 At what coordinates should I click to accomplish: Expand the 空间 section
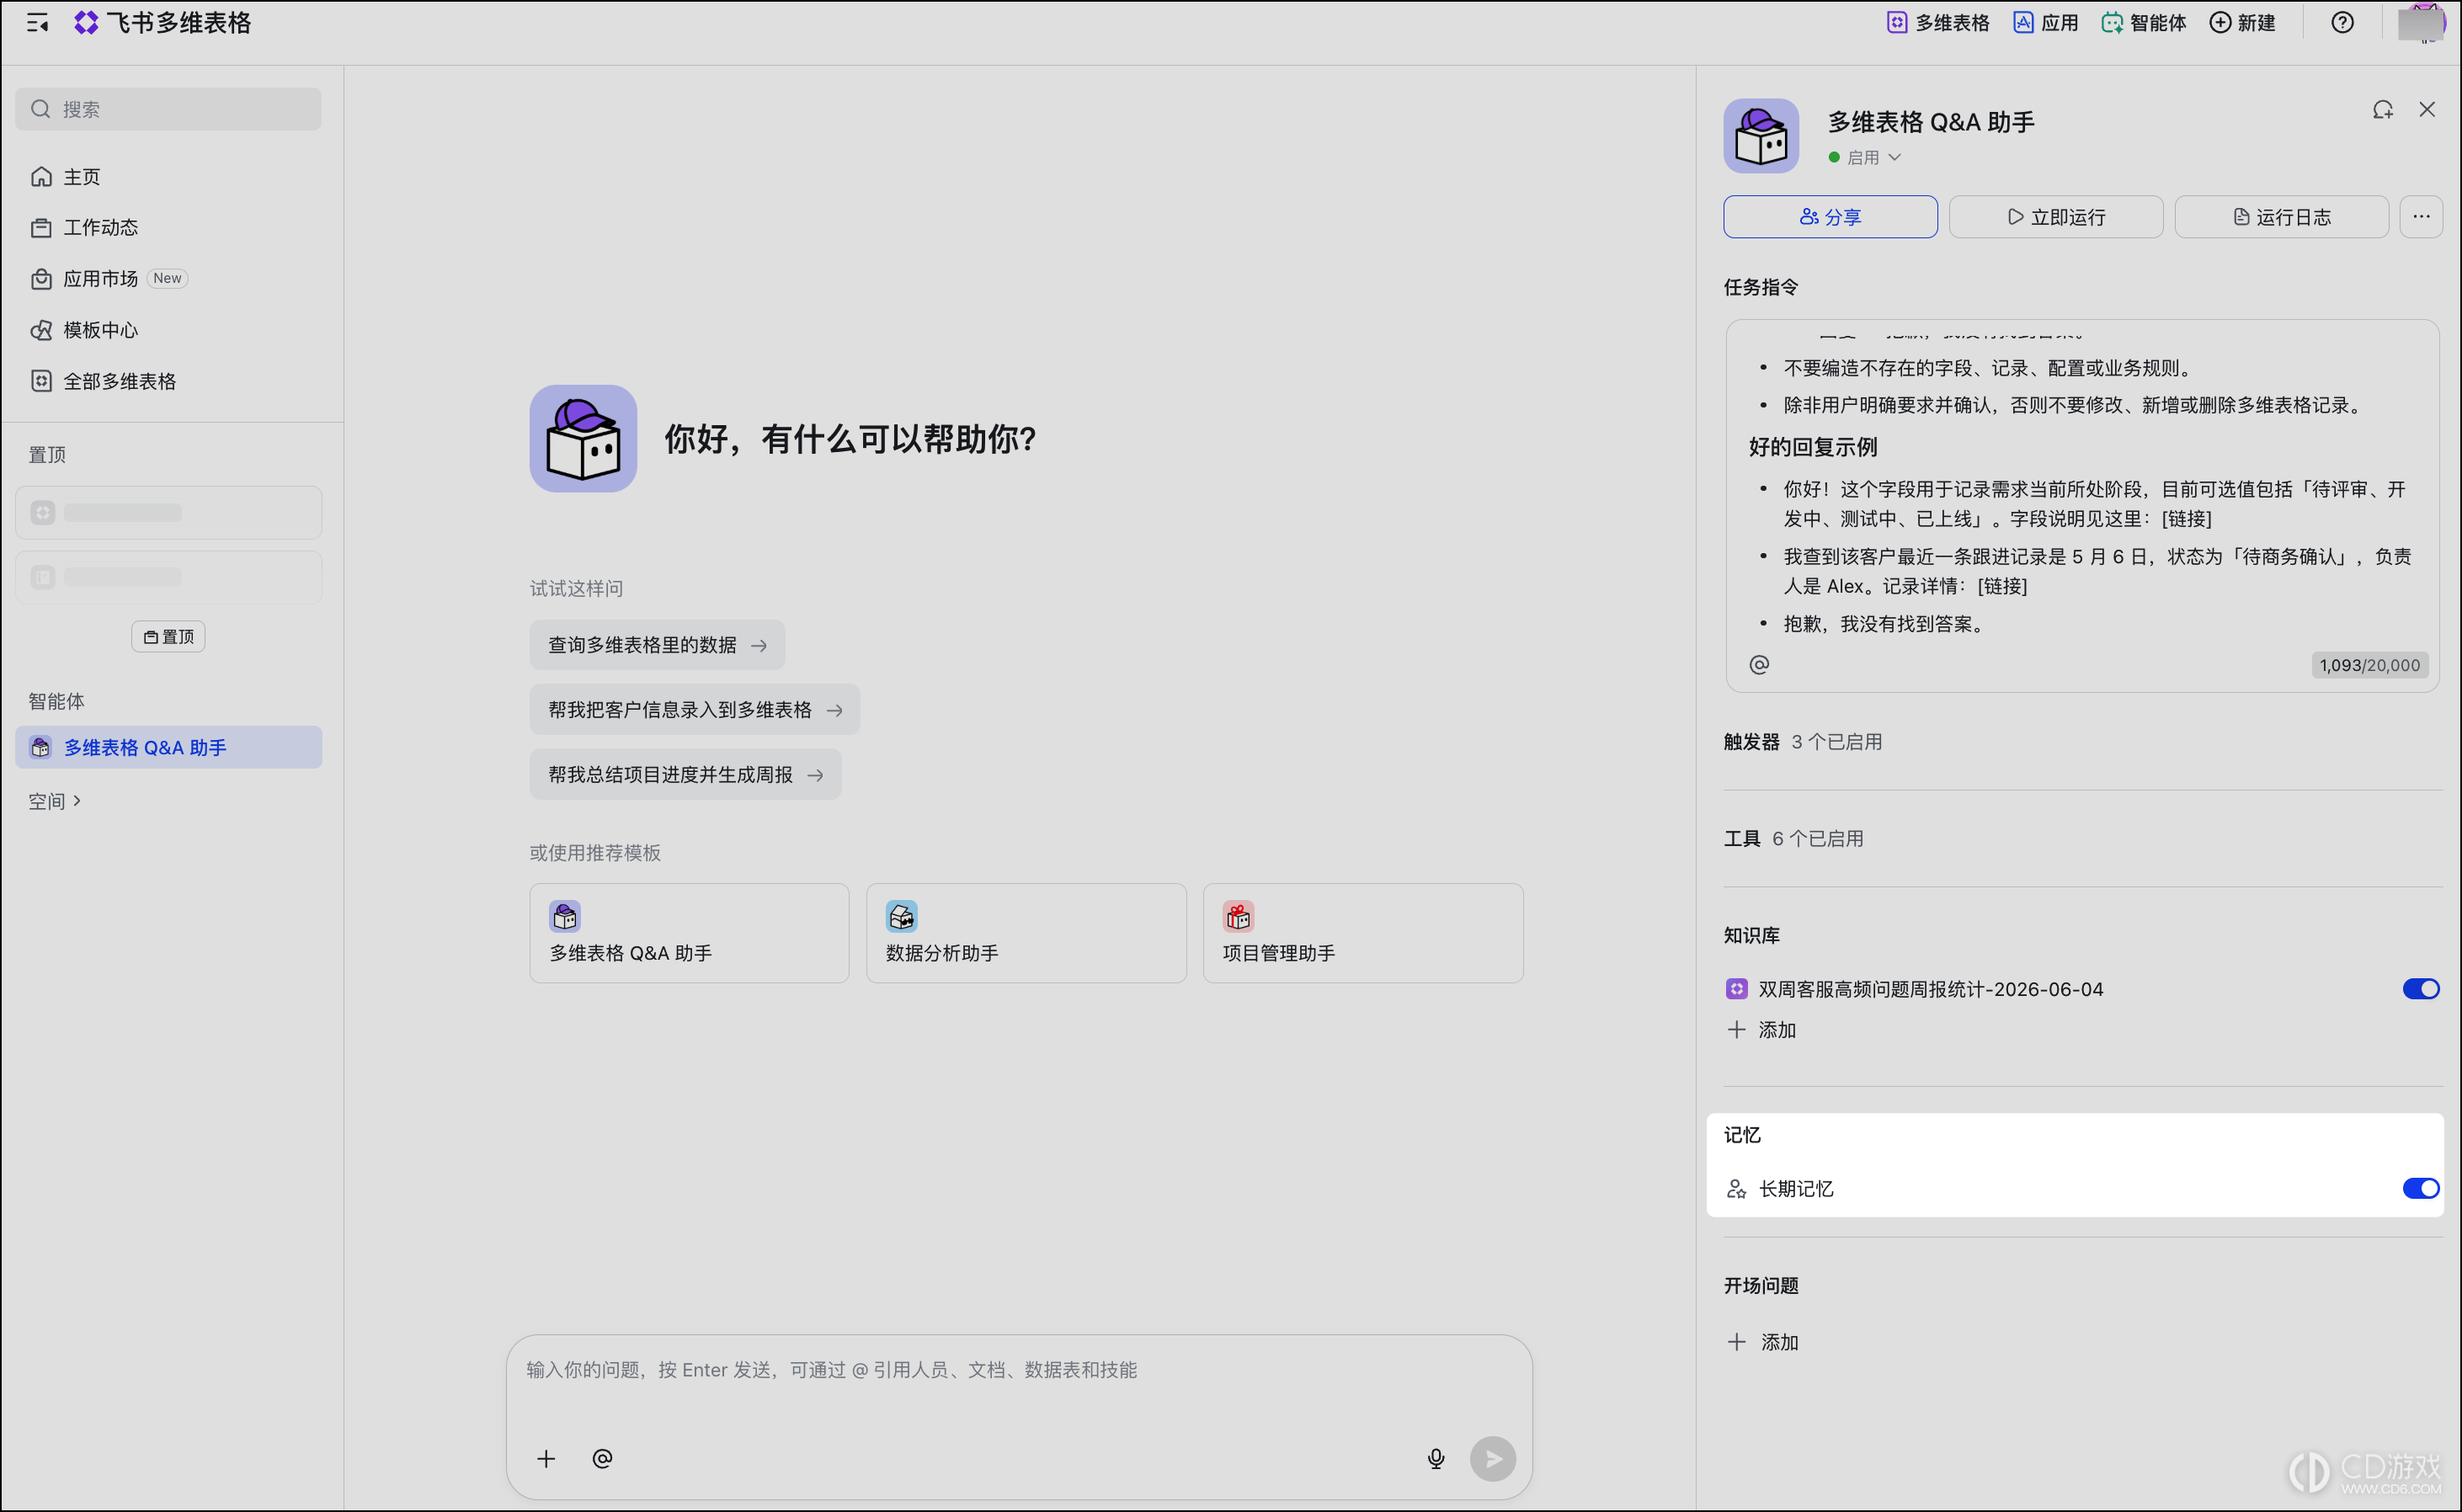(x=55, y=801)
